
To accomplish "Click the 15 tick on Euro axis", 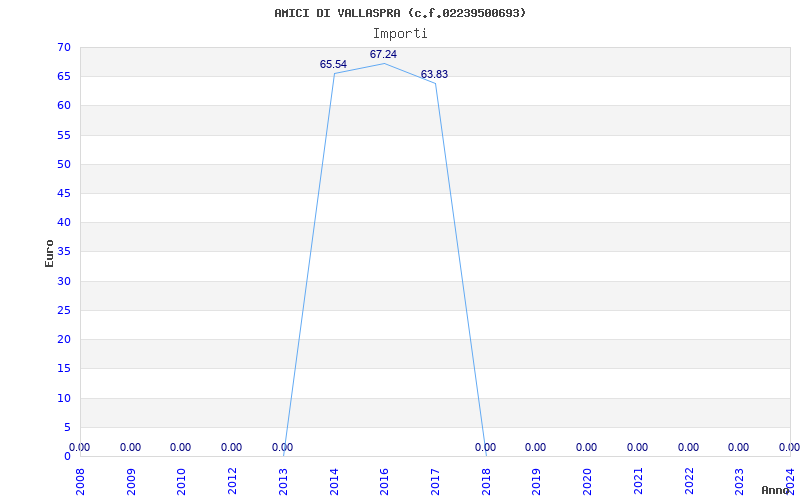I will (64, 368).
